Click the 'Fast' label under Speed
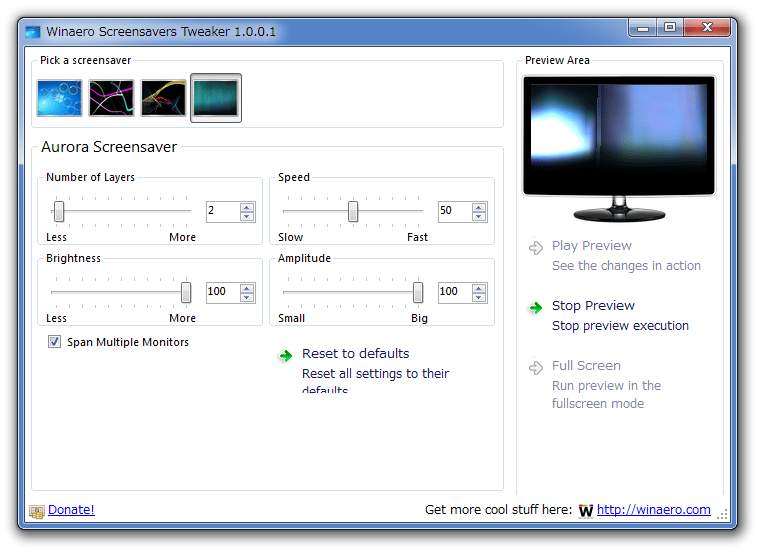This screenshot has height=553, width=760. [x=417, y=237]
